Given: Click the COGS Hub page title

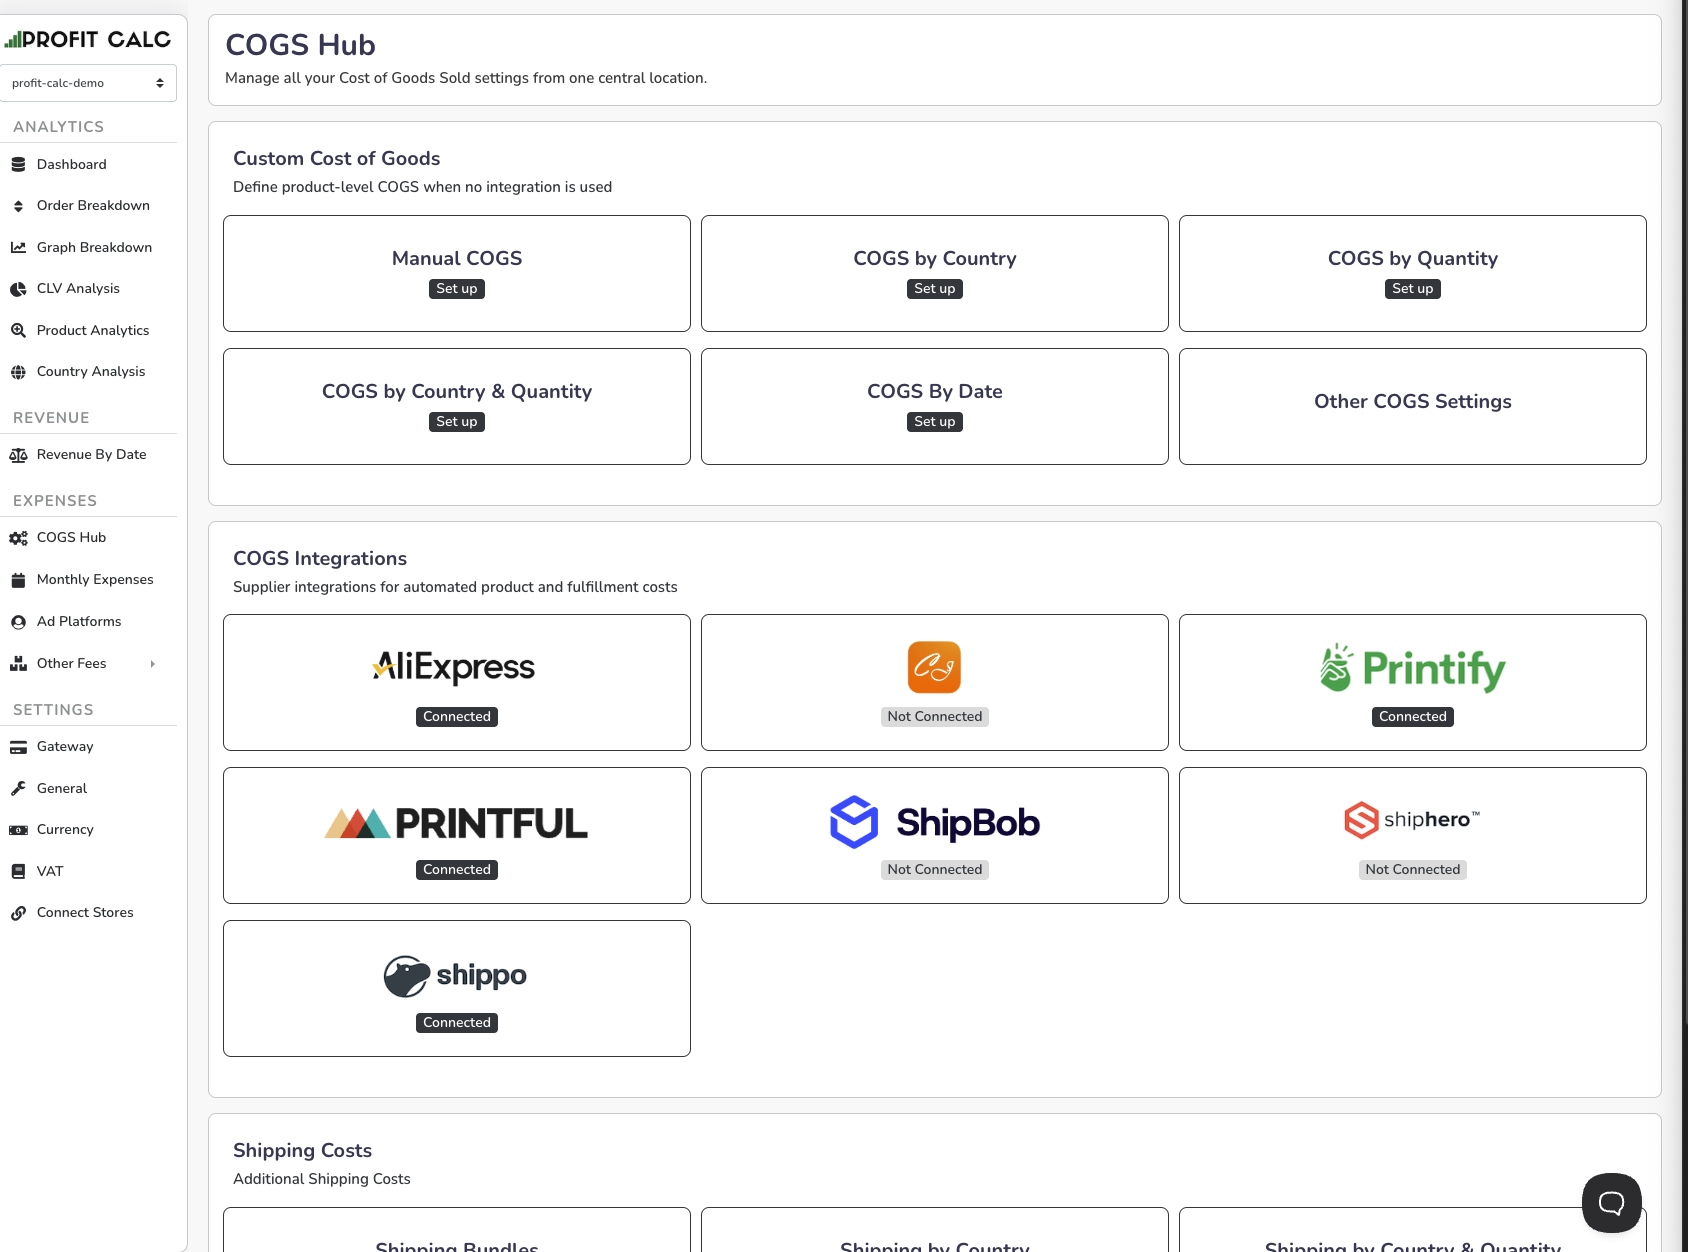Looking at the screenshot, I should (300, 45).
